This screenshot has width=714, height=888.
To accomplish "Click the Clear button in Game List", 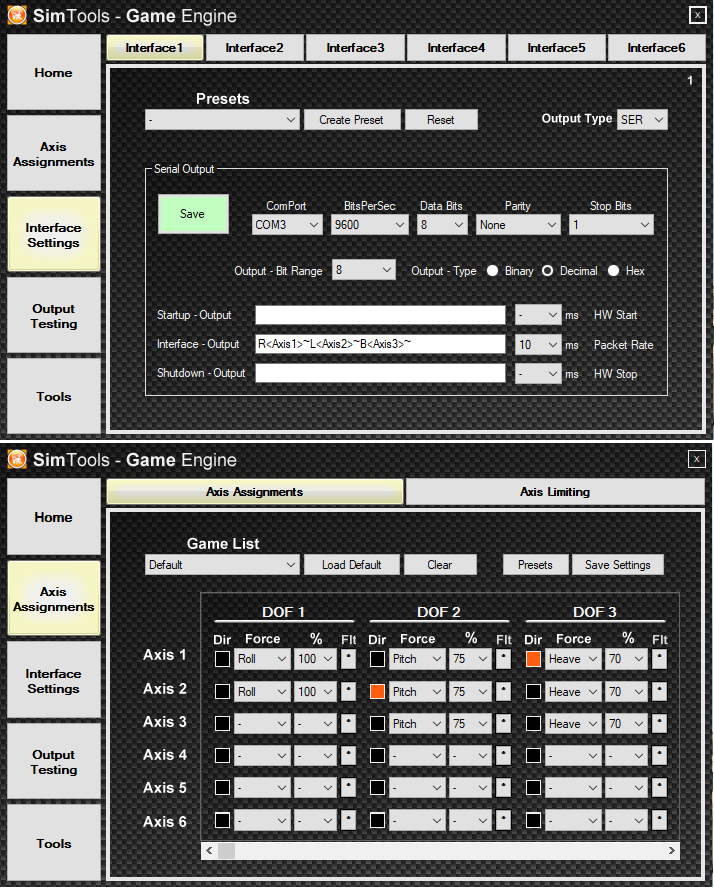I will (x=440, y=565).
